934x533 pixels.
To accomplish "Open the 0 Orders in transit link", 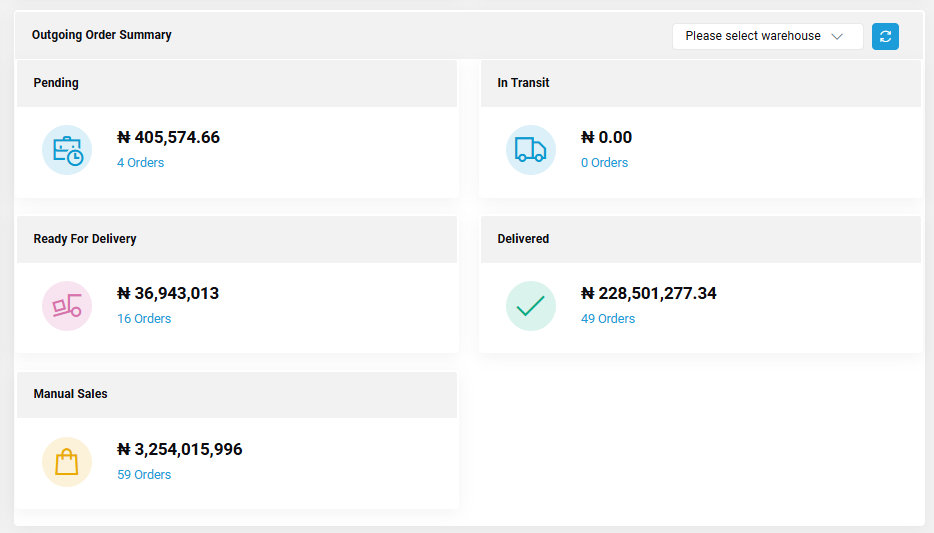I will (x=605, y=163).
